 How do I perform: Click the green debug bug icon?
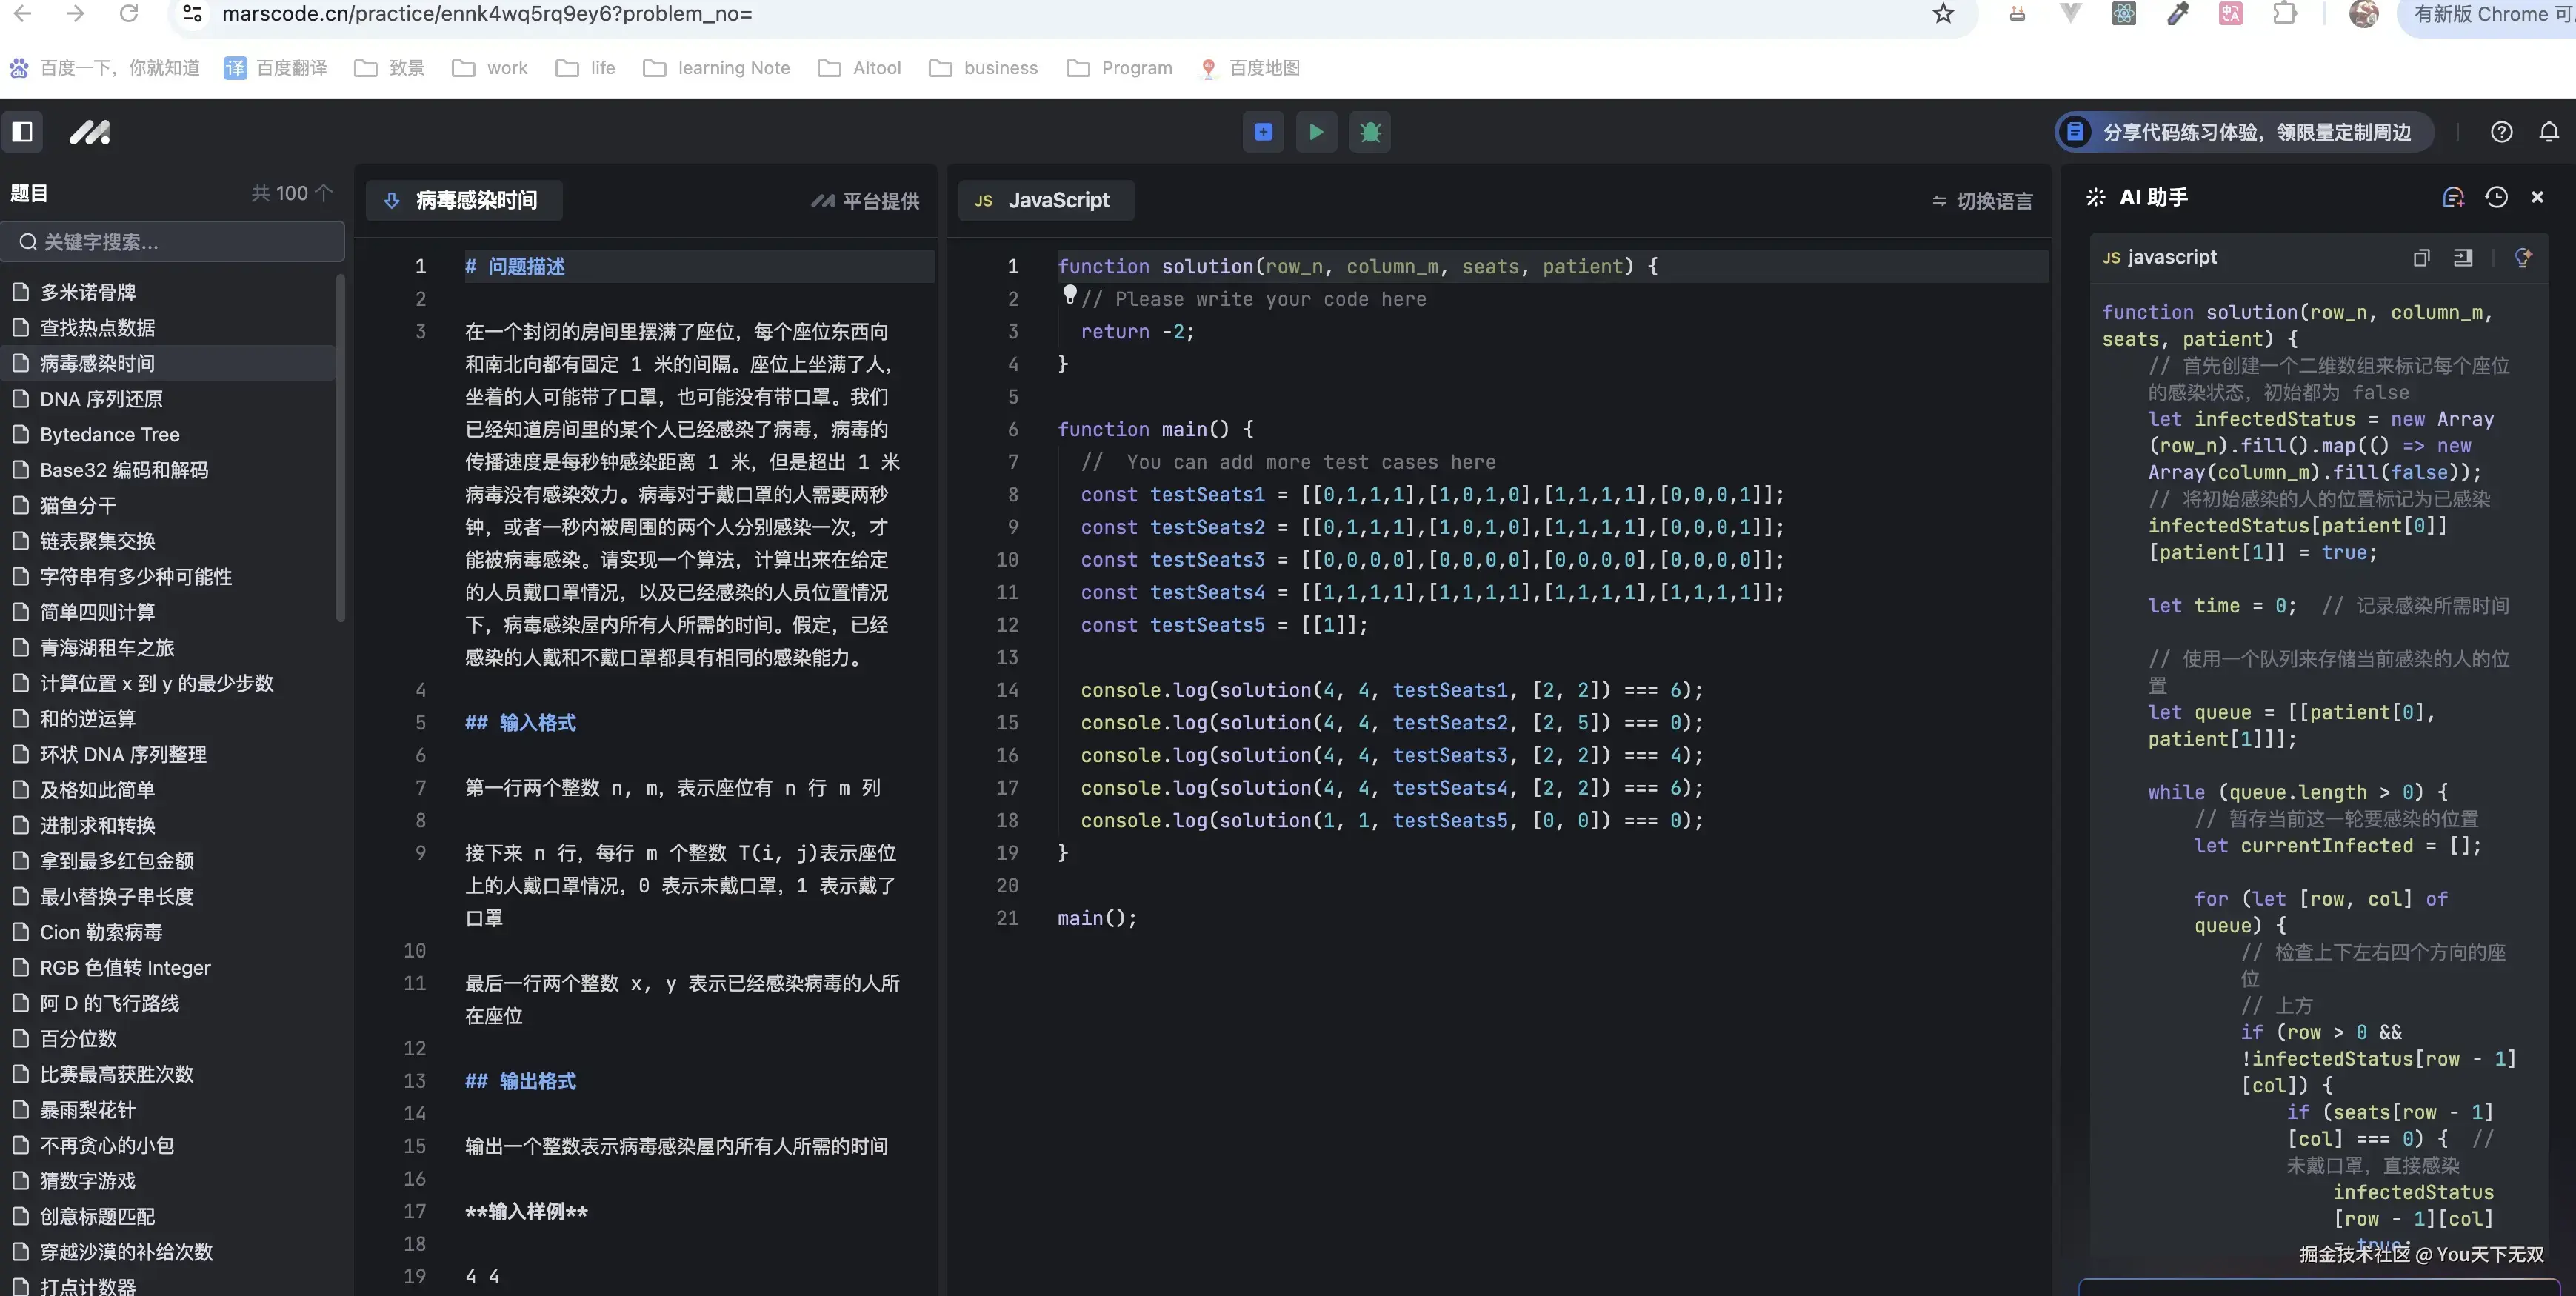click(x=1370, y=132)
